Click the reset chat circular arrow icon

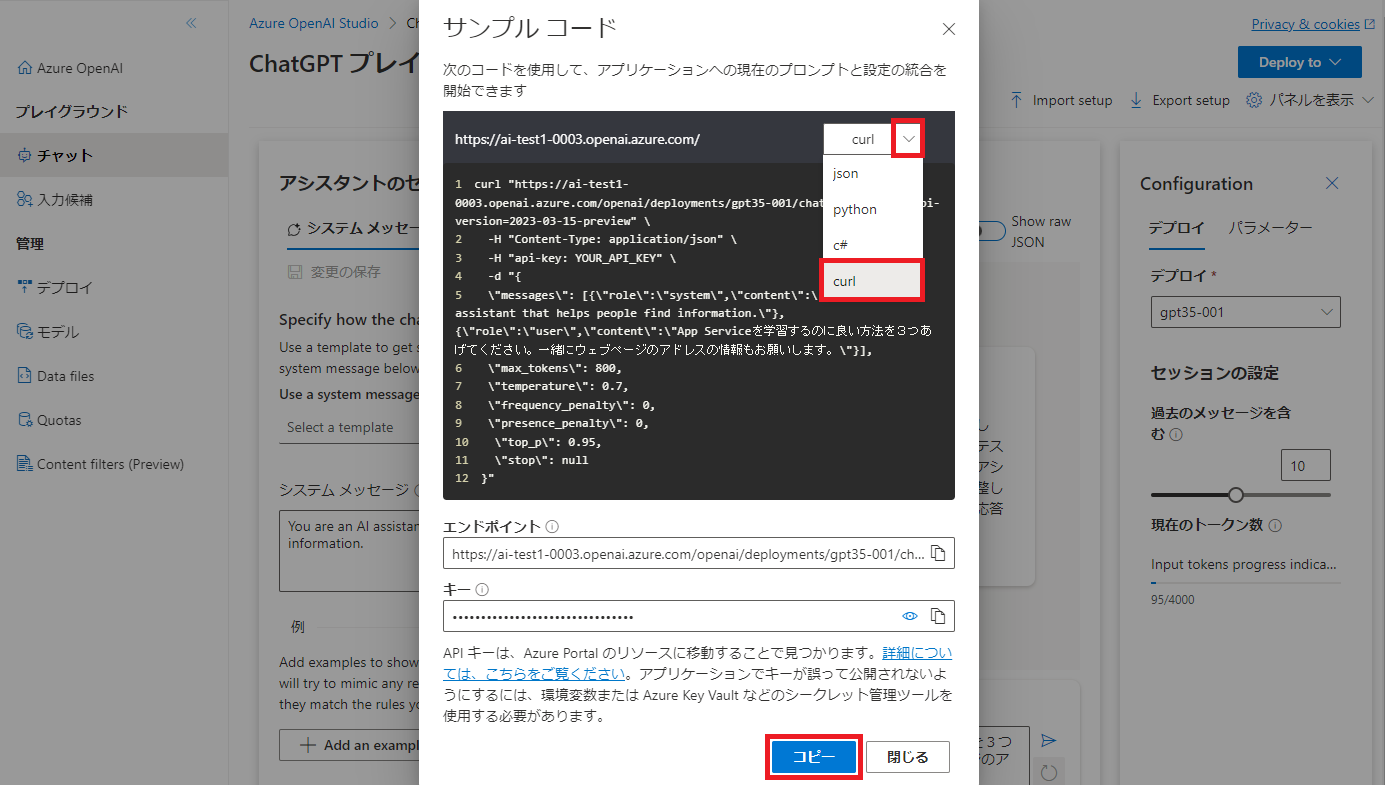1048,772
